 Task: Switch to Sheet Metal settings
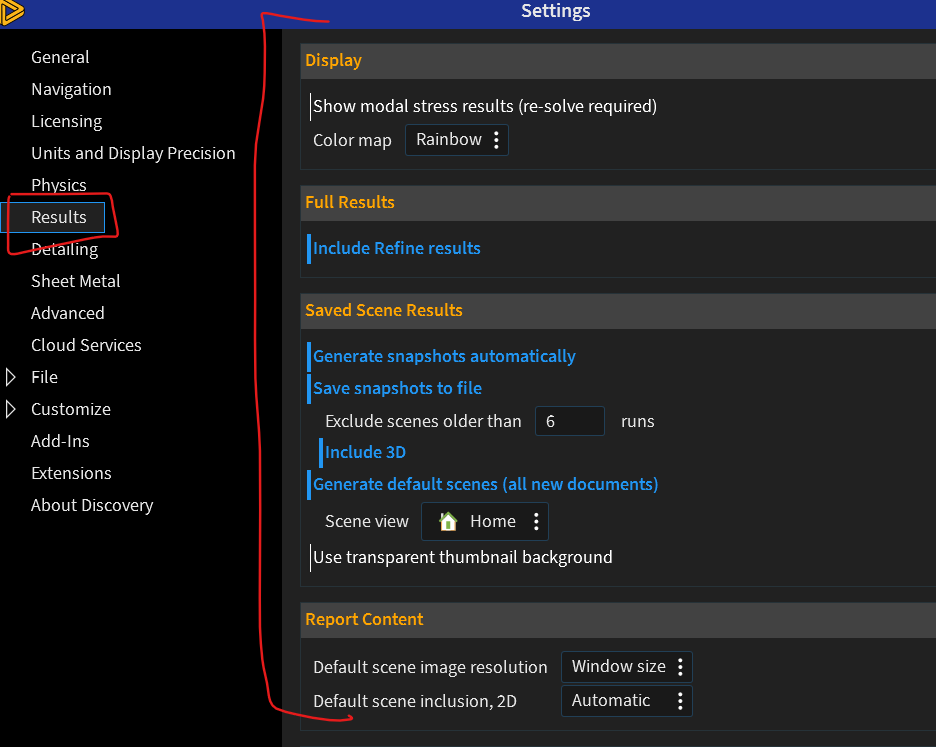click(x=76, y=281)
